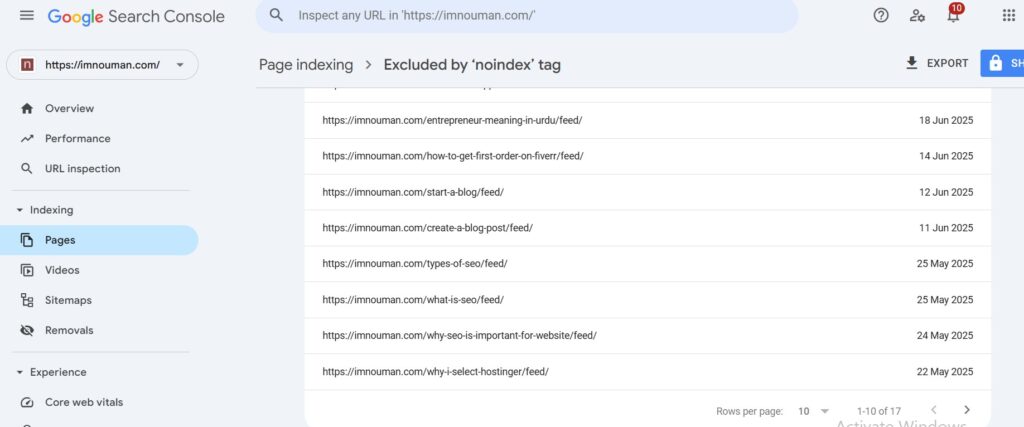Screen dimensions: 1024x427
Task: Select Videos under Indexing
Action: (62, 270)
